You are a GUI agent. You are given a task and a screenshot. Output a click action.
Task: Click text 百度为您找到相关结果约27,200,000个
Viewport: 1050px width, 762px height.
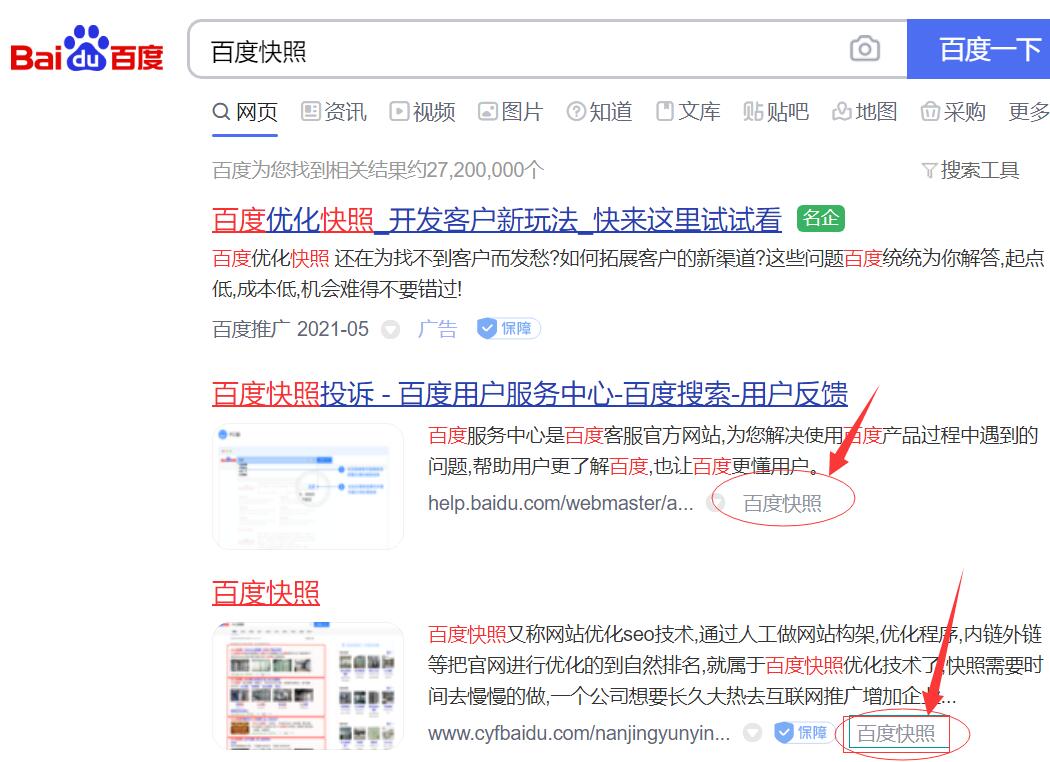(x=378, y=170)
